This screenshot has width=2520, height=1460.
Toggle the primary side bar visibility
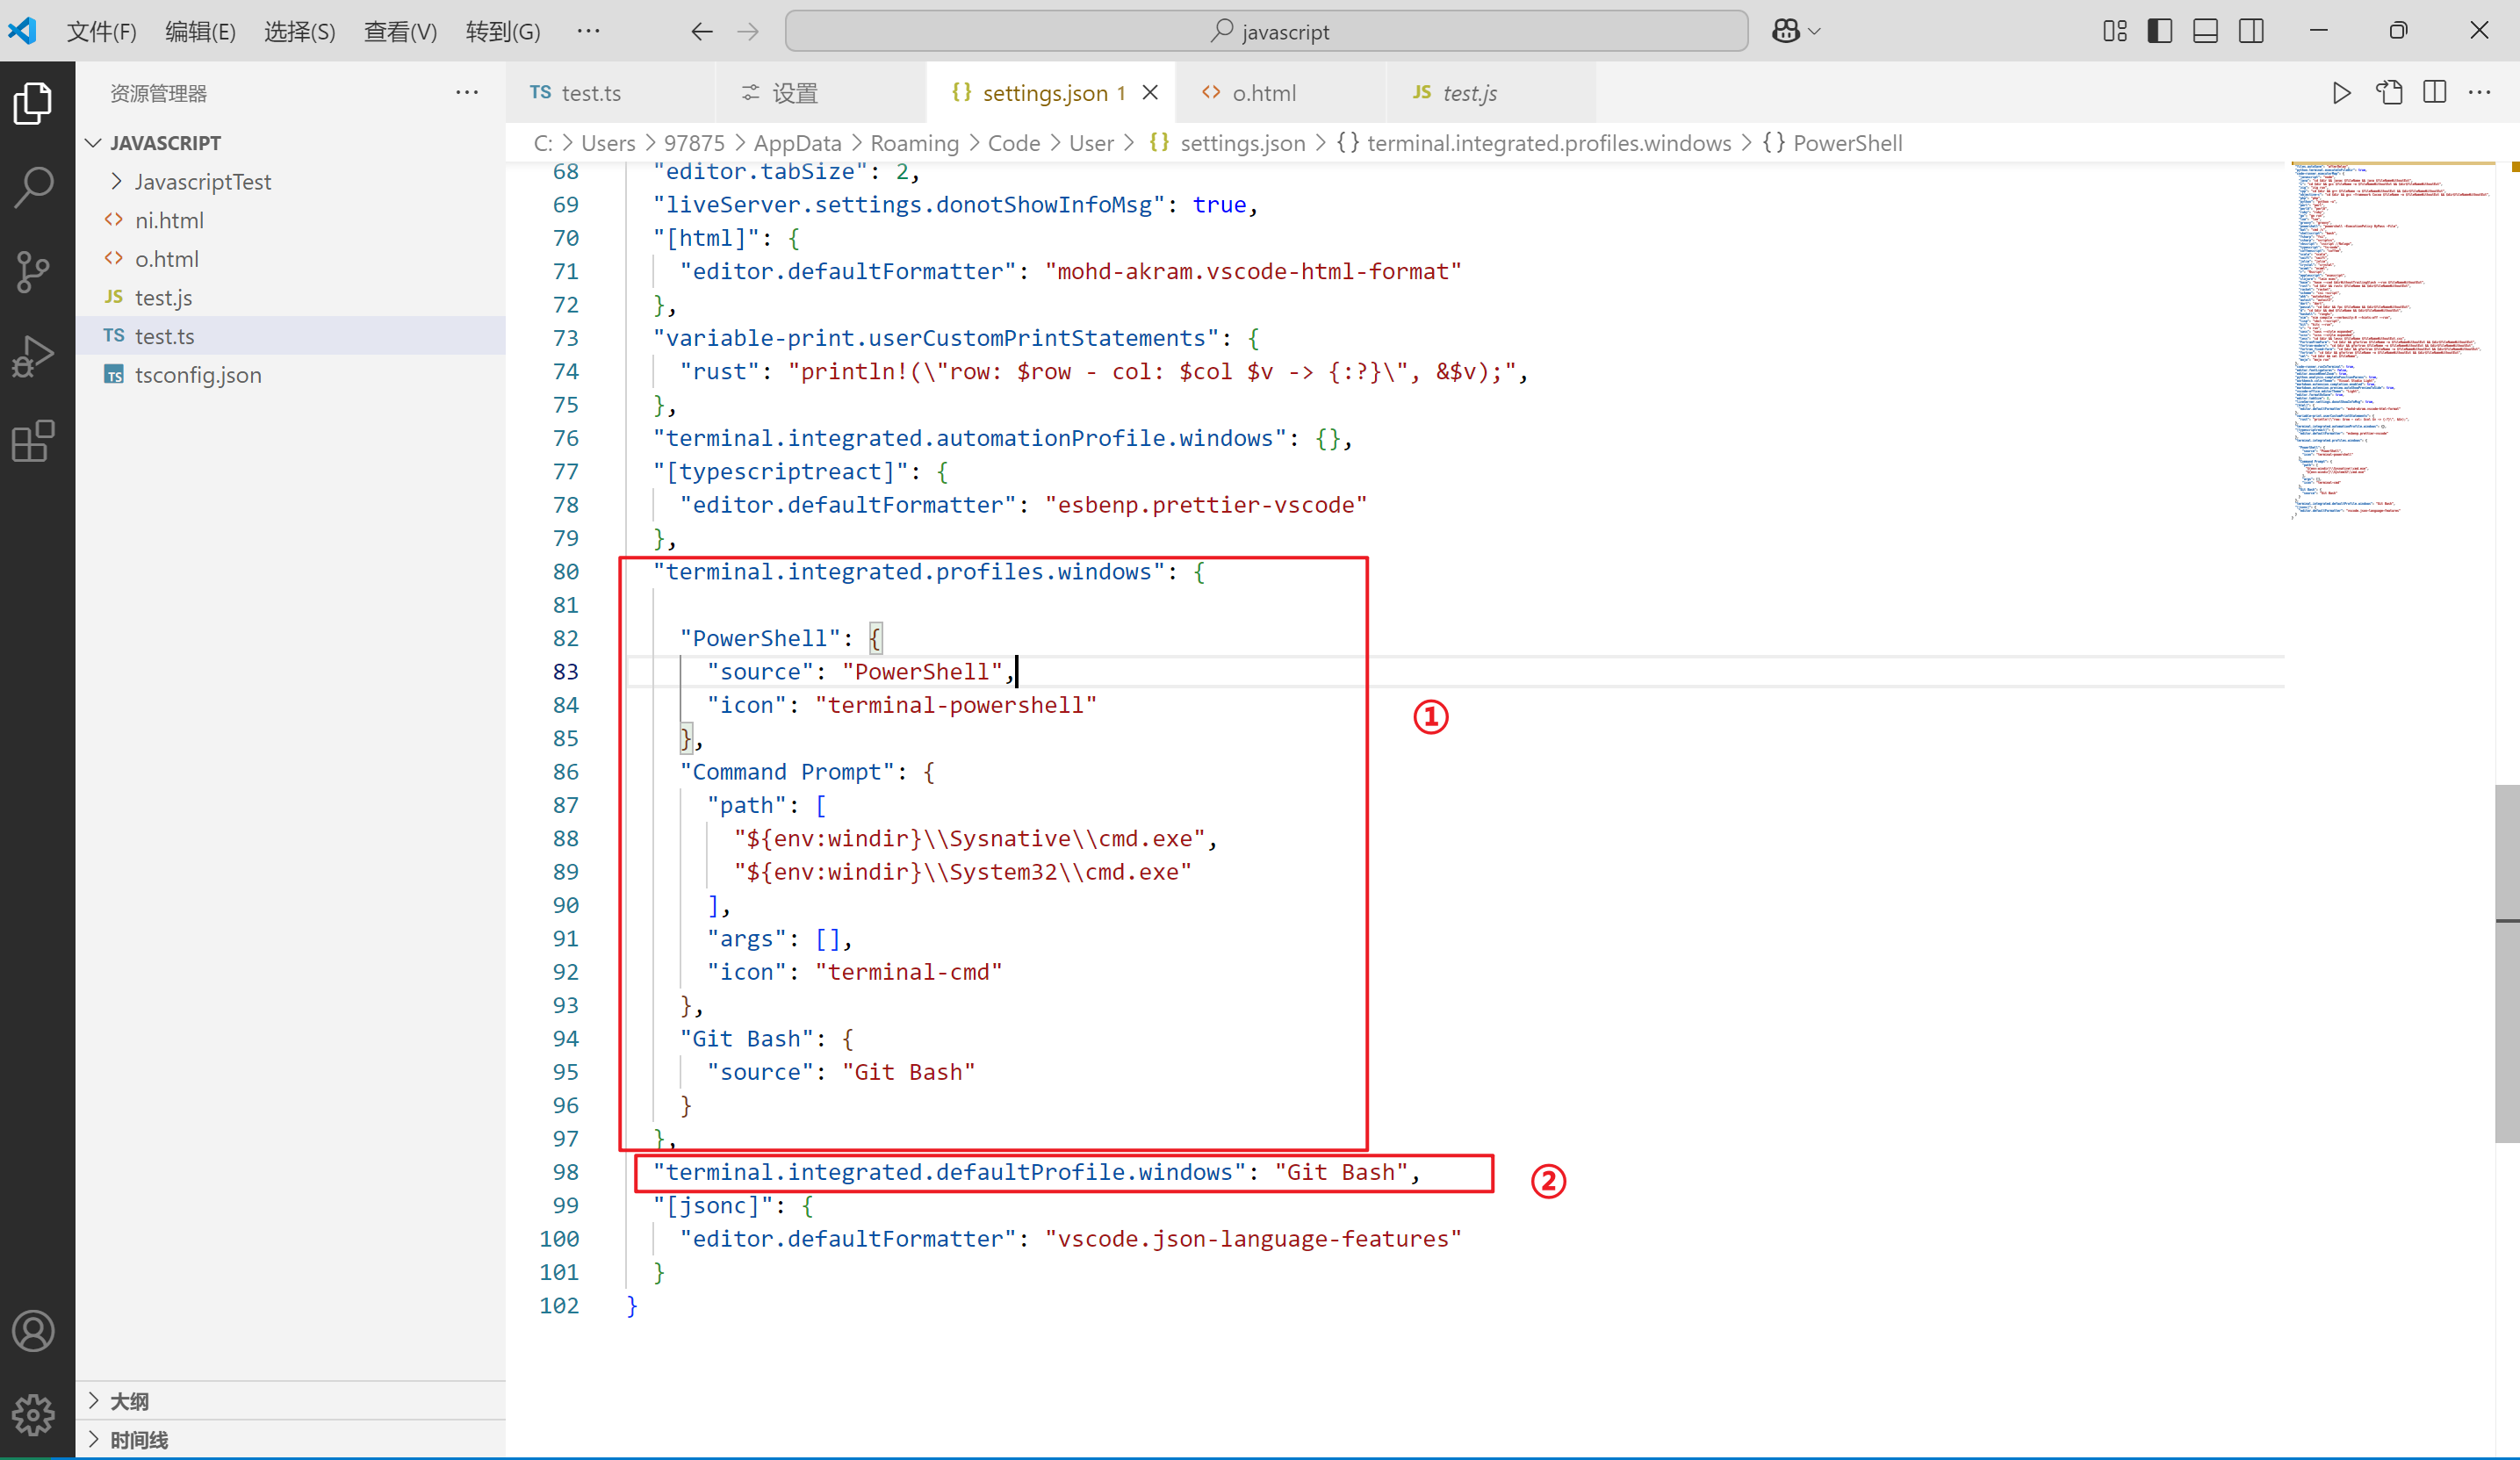pyautogui.click(x=2160, y=31)
